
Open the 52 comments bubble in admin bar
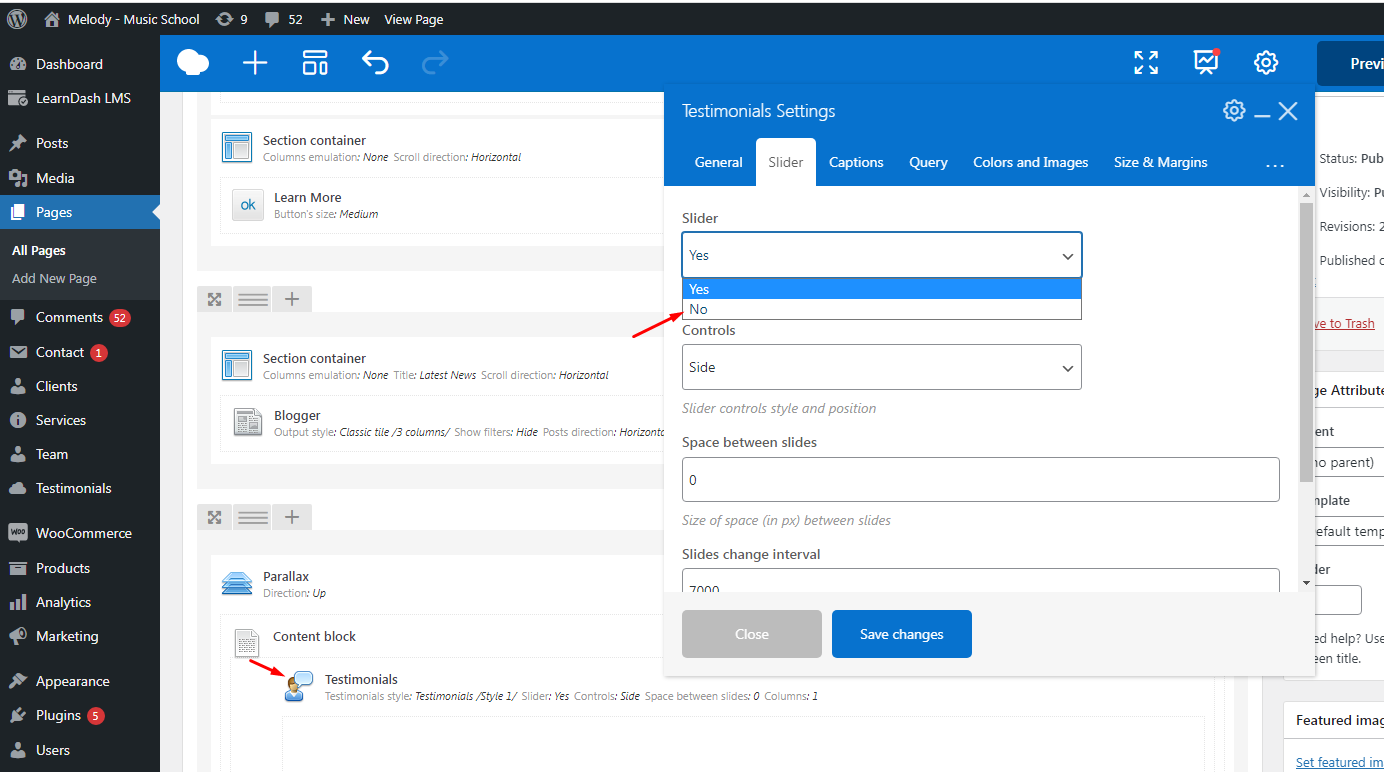point(283,19)
